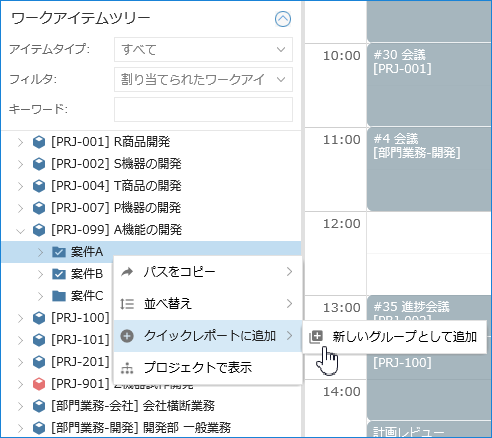Collapse the PRJ-099 A機能の開発 tree node
The width and height of the screenshot is (492, 438).
pos(21,230)
